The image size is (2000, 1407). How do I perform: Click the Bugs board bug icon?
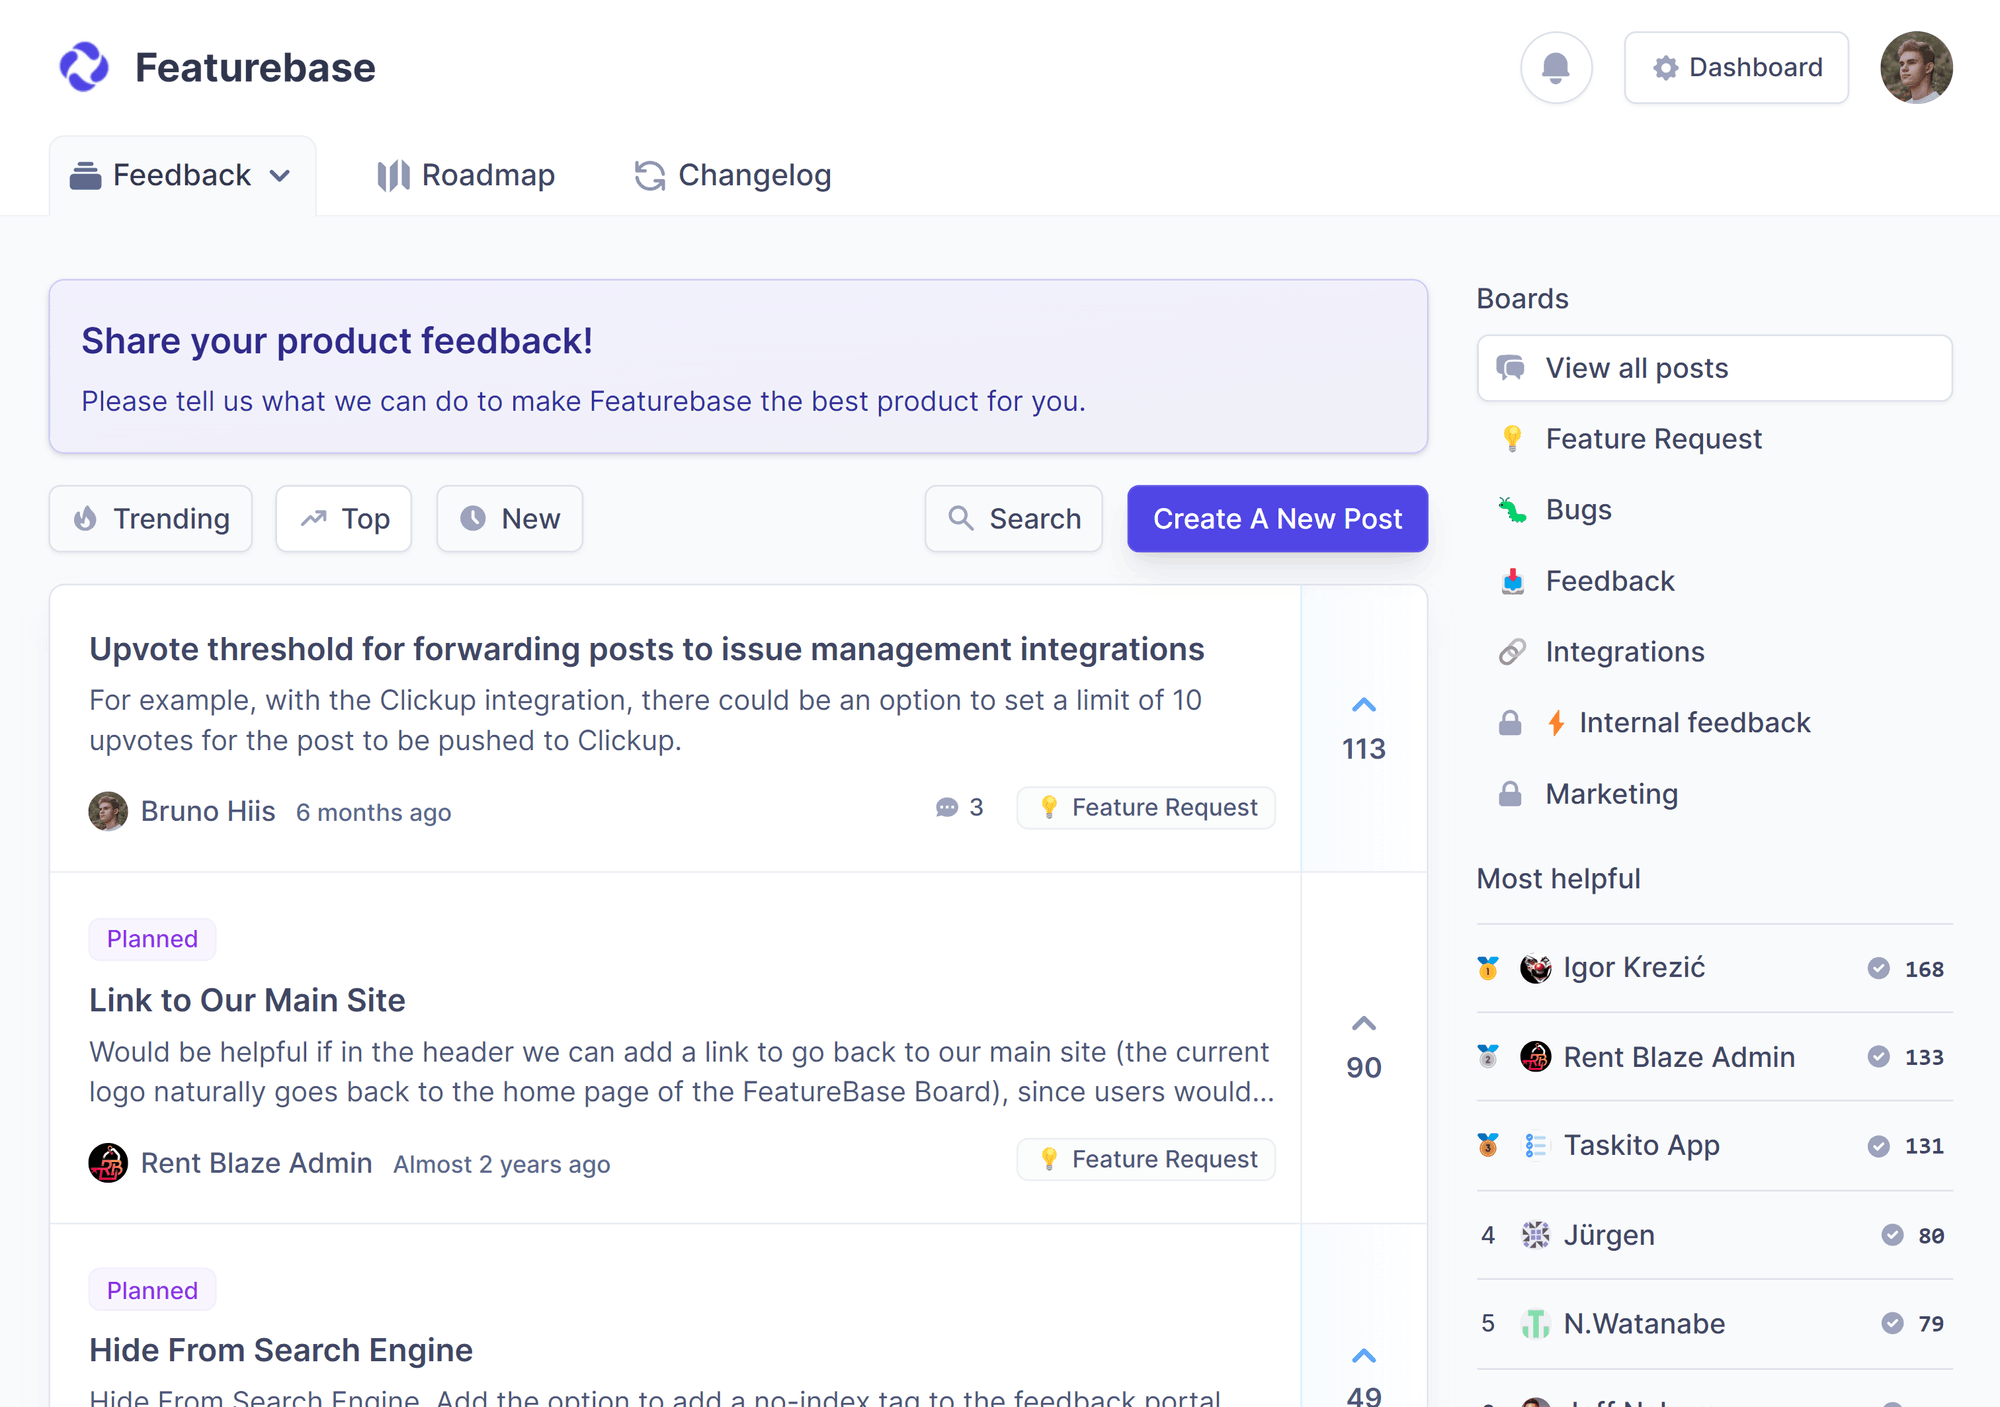1513,509
